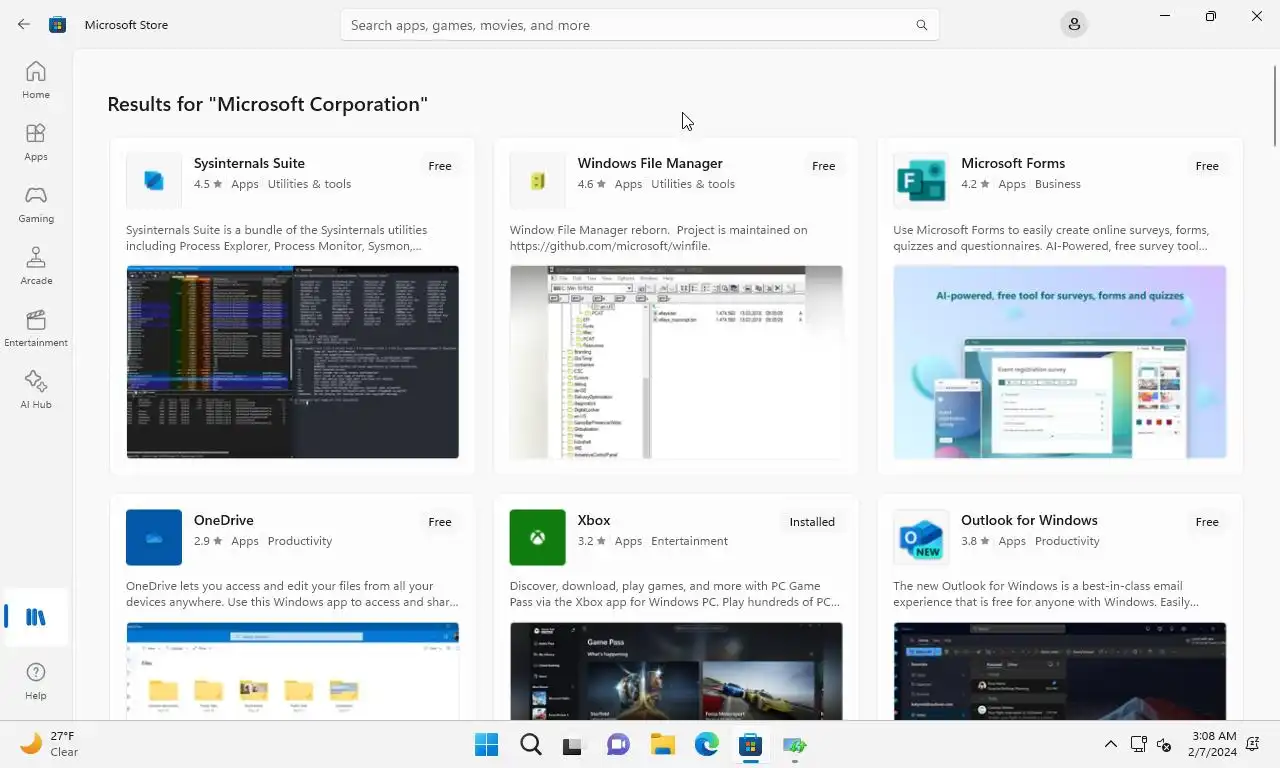The image size is (1280, 768).
Task: Open the Sysinternals Suite title
Action: point(249,163)
